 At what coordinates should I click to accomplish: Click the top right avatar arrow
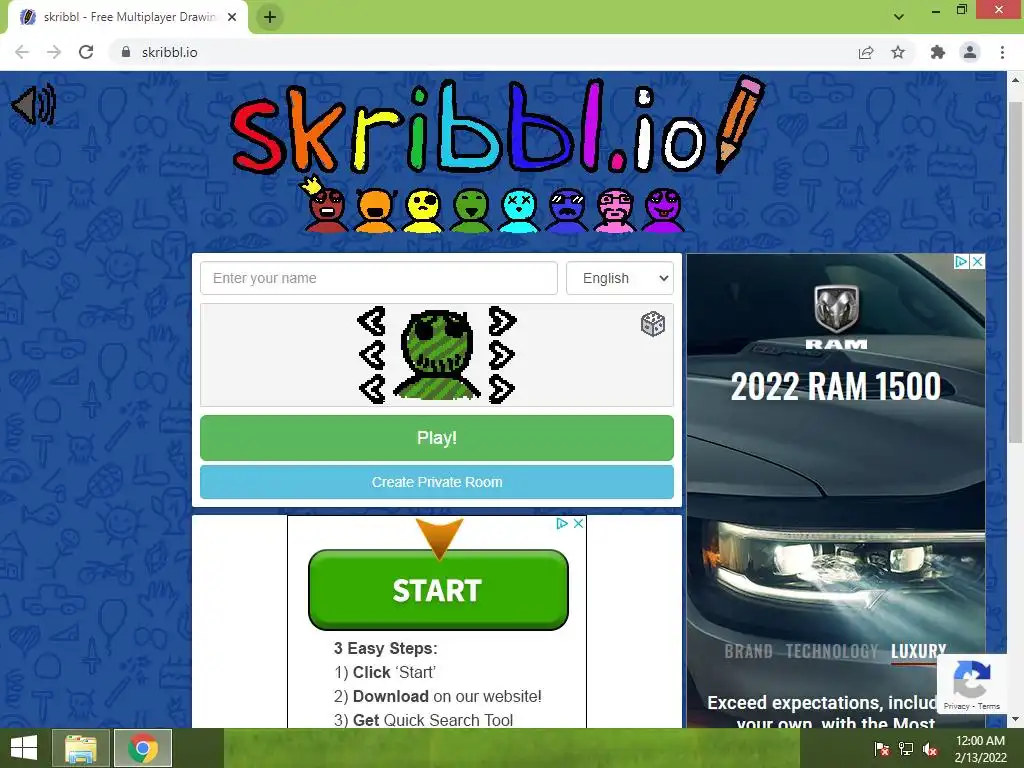click(502, 321)
